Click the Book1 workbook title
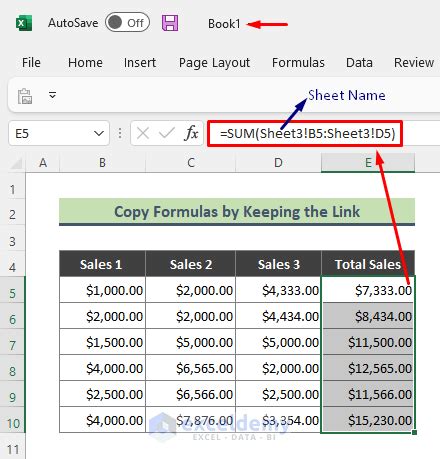Viewport: 440px width, 459px height. 224,24
